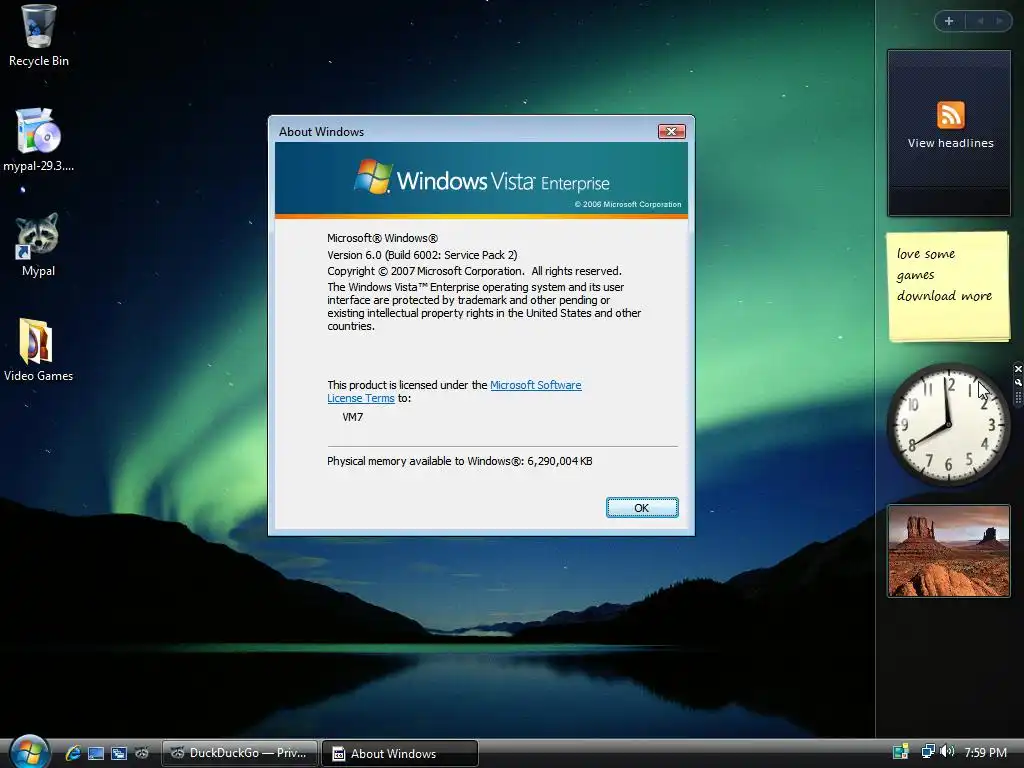Click the About Windows title bar text
The height and width of the screenshot is (768, 1024).
(x=321, y=131)
